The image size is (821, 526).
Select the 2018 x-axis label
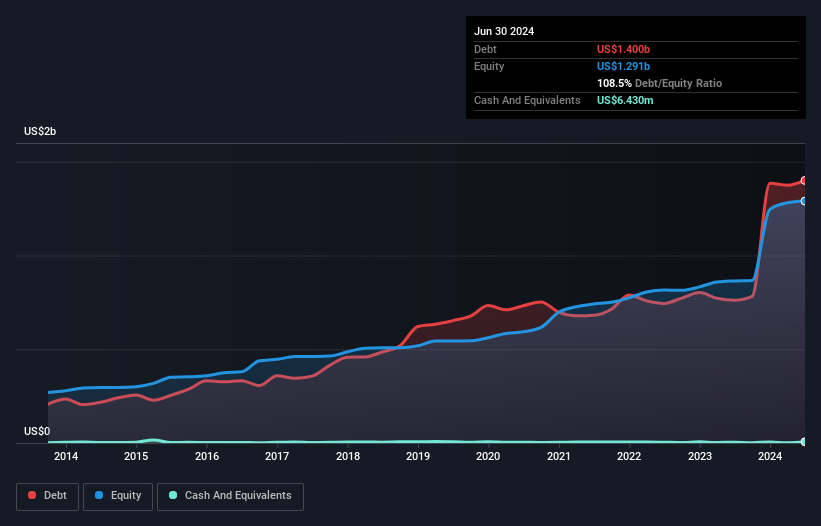pos(348,456)
